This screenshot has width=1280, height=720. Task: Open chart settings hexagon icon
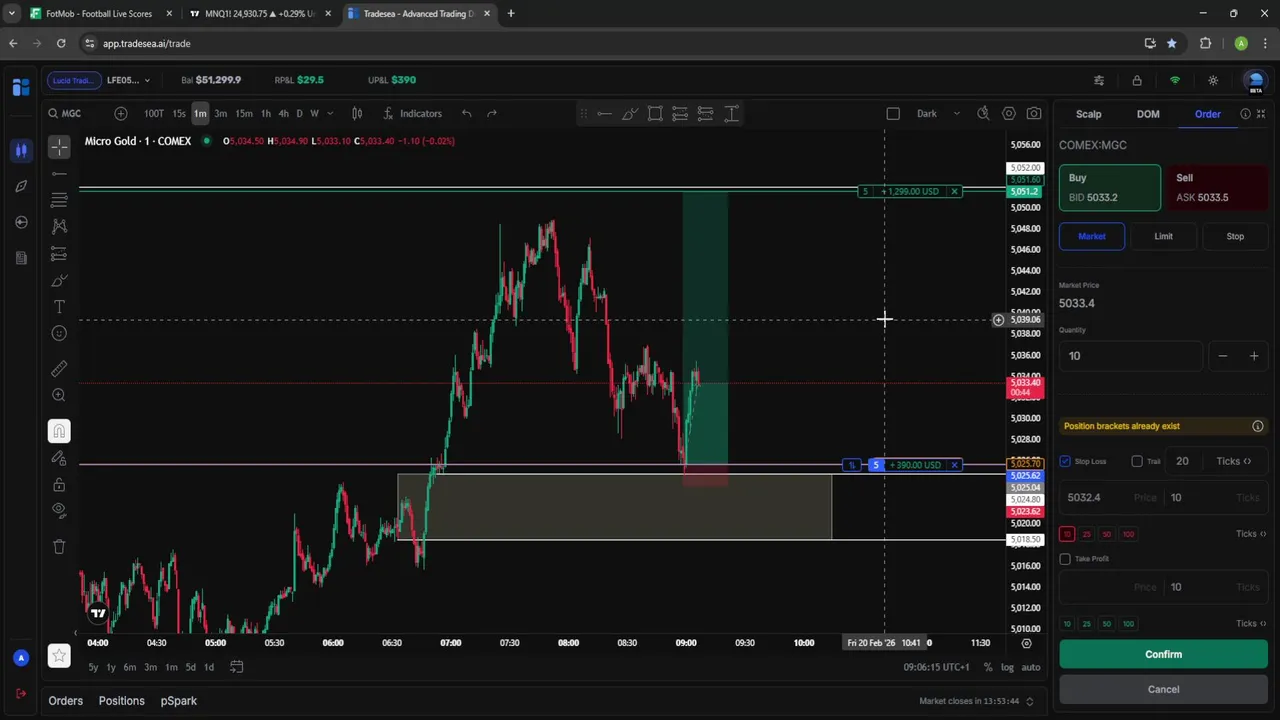(x=1008, y=113)
